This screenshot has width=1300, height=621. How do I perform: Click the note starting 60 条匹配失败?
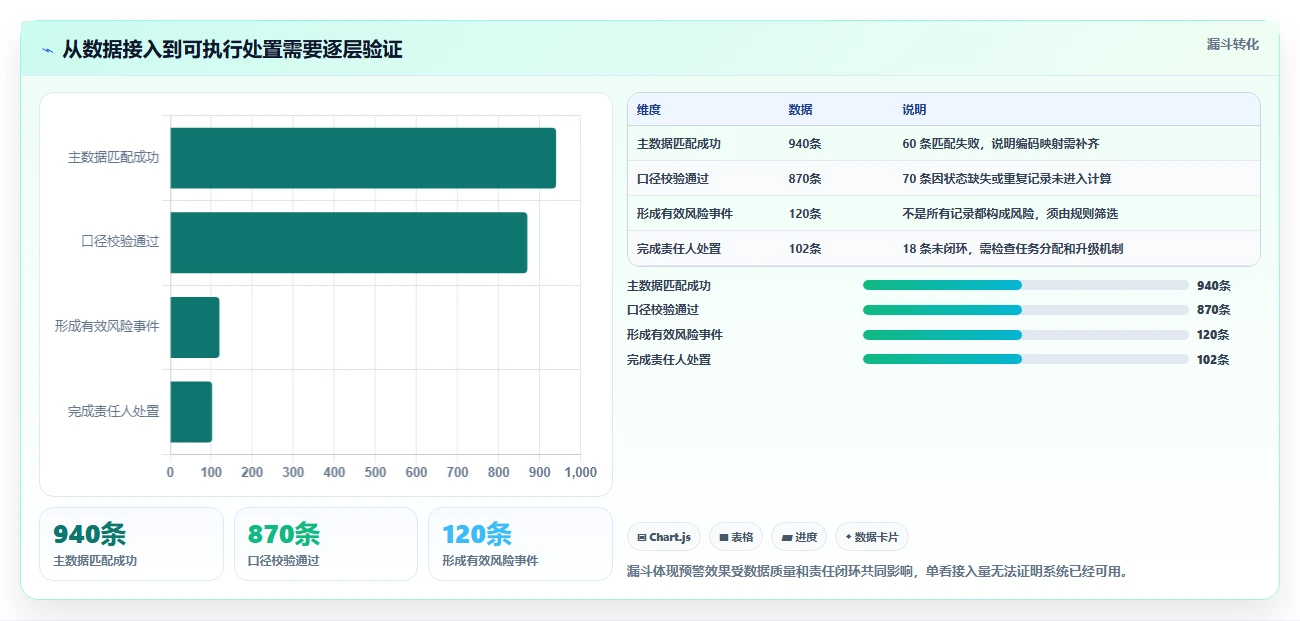pyautogui.click(x=1001, y=144)
